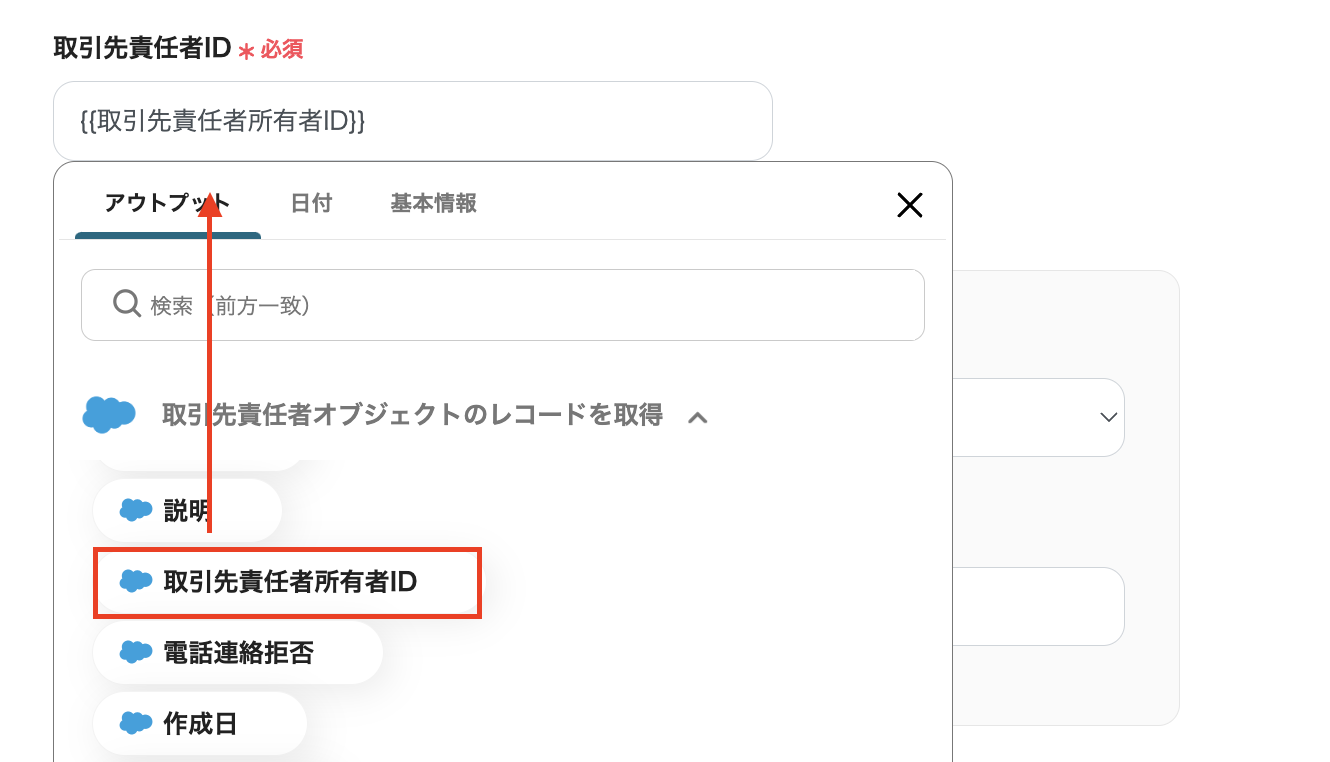
Task: Click the Salesforce cloud icon beside the section header
Action: [x=109, y=414]
